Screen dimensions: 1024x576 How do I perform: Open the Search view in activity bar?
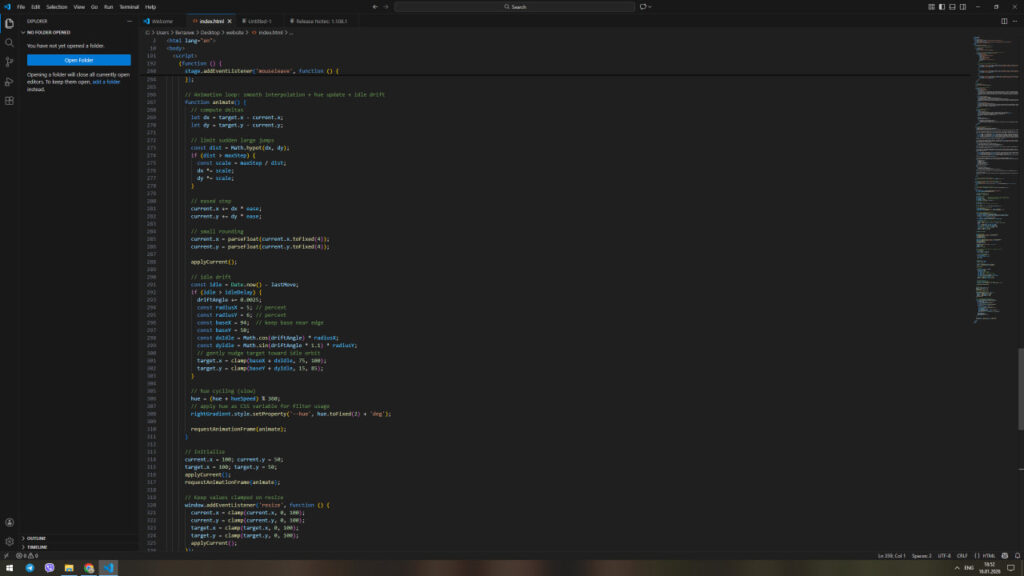[x=9, y=42]
